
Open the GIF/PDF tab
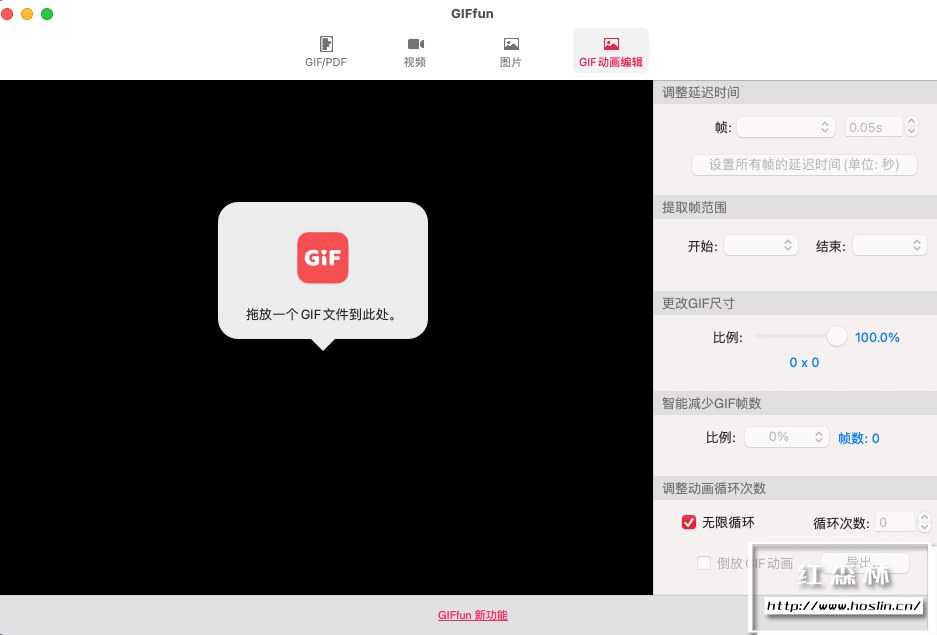pyautogui.click(x=326, y=51)
